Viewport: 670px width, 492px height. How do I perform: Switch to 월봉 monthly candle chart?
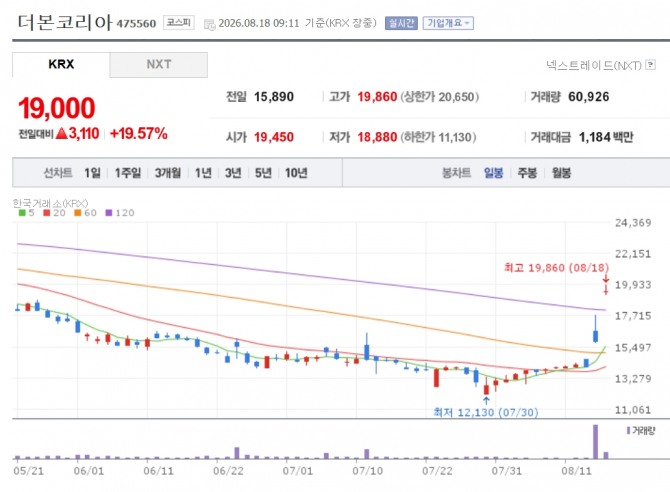point(561,173)
